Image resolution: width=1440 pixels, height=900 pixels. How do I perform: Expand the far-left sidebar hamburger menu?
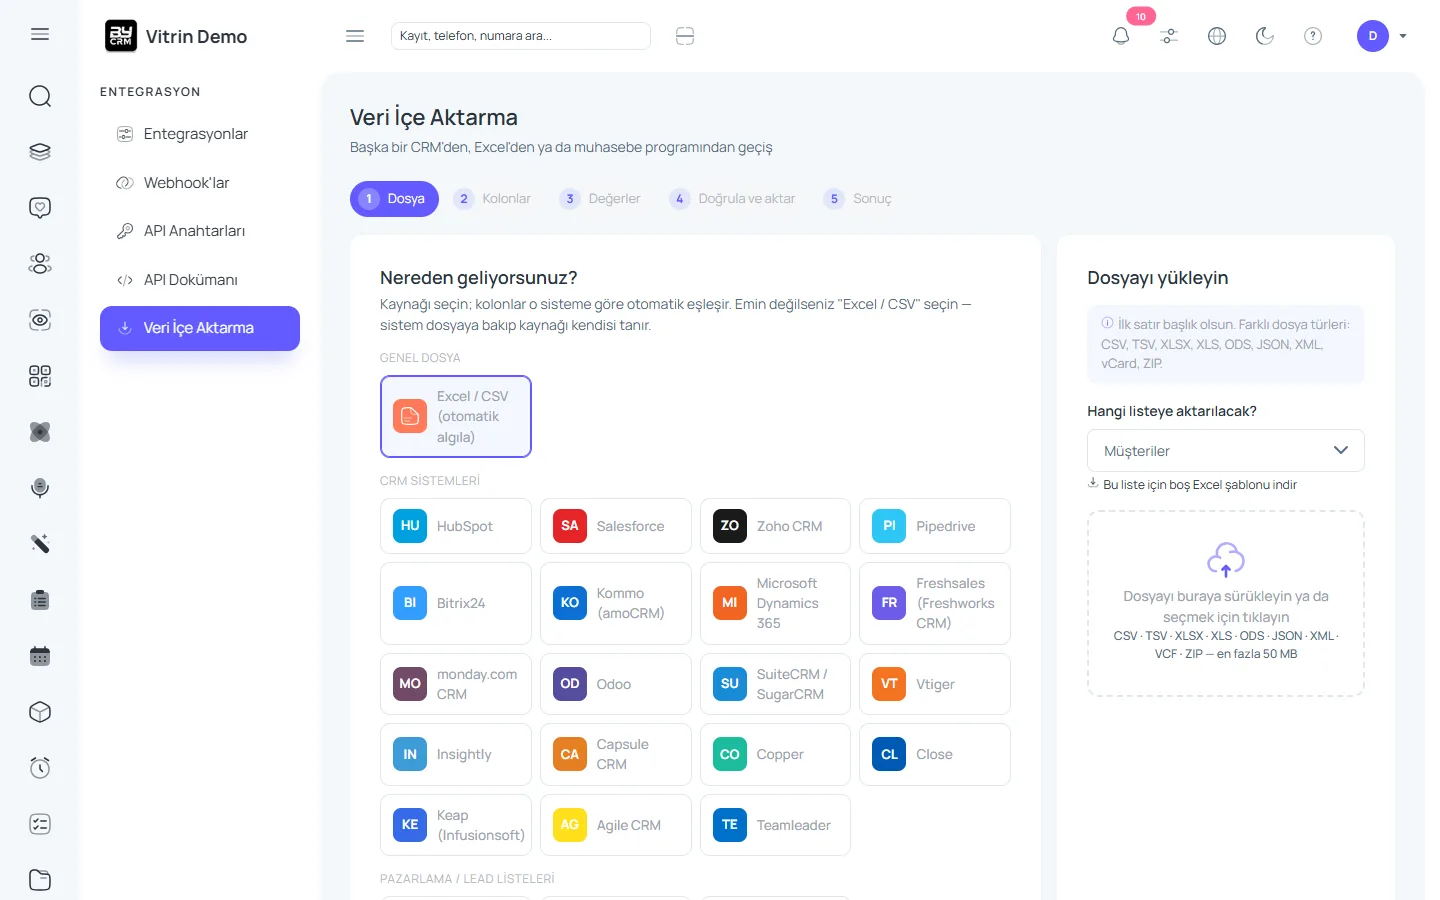coord(40,34)
